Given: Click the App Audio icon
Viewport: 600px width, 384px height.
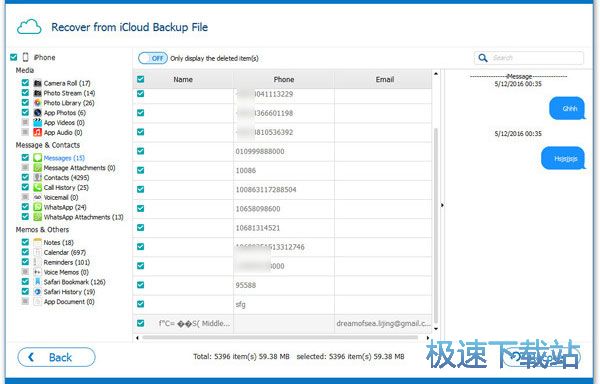Looking at the screenshot, I should [38, 133].
